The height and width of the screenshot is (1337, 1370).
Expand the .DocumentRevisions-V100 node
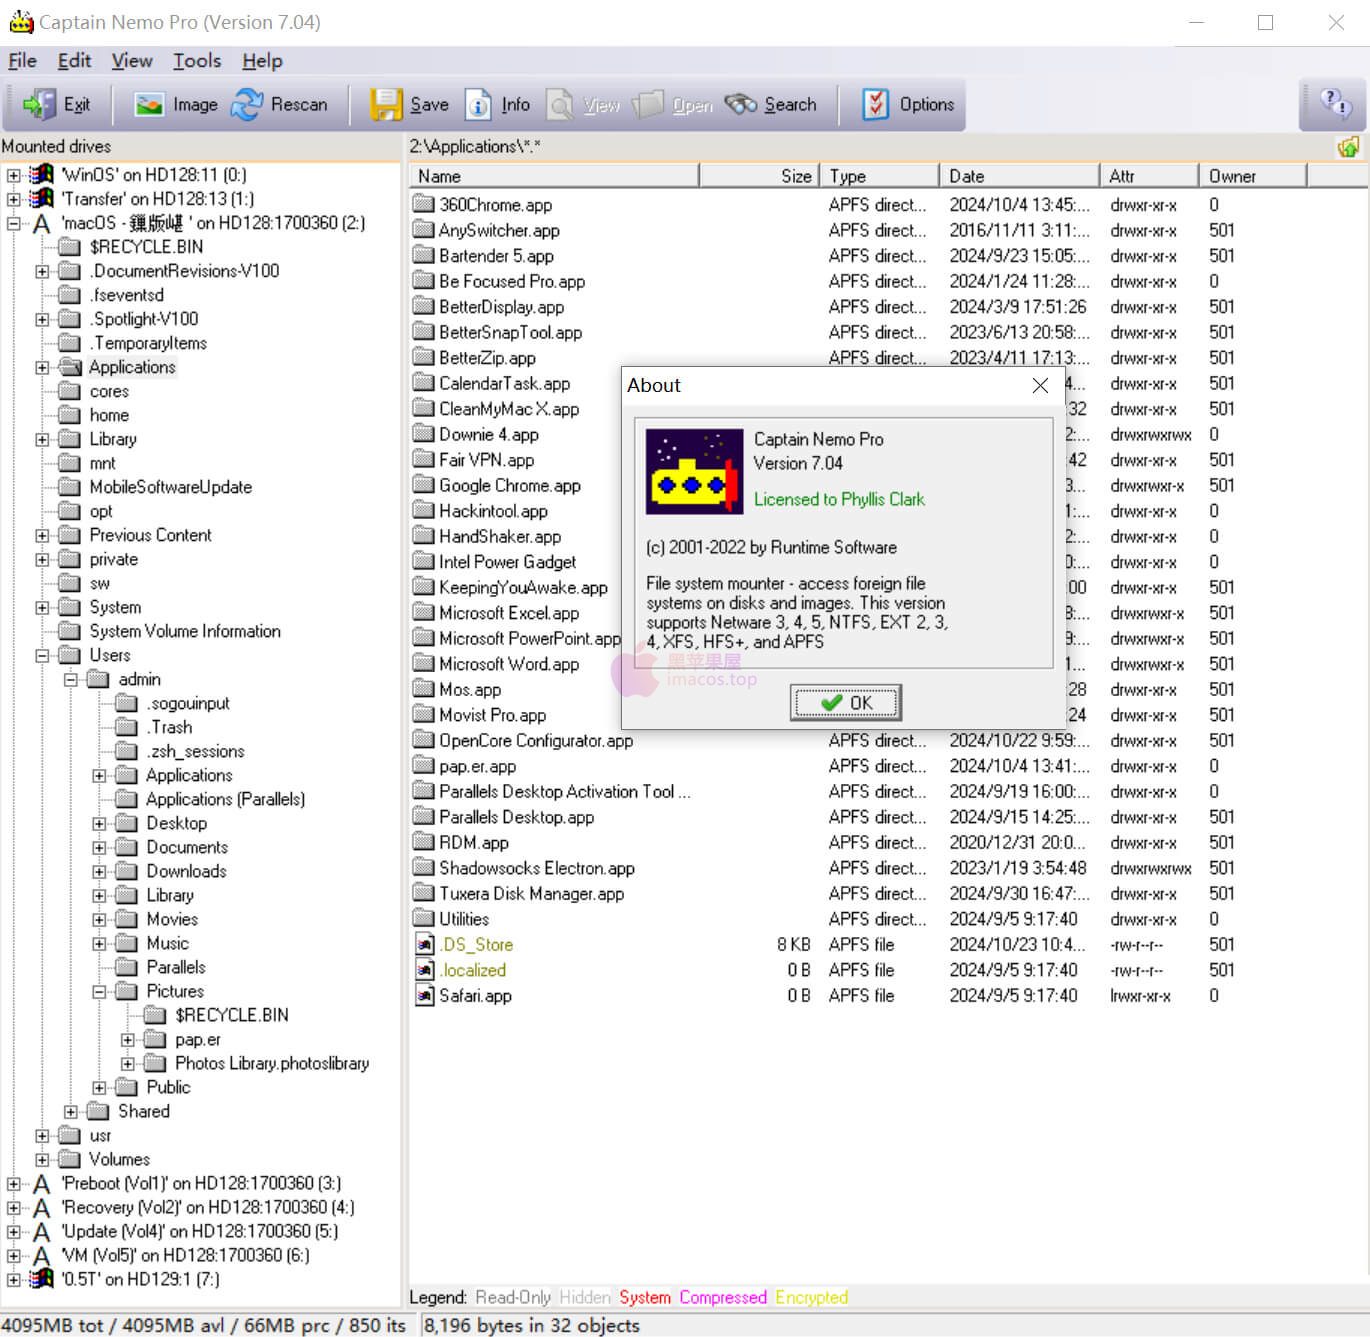(43, 271)
